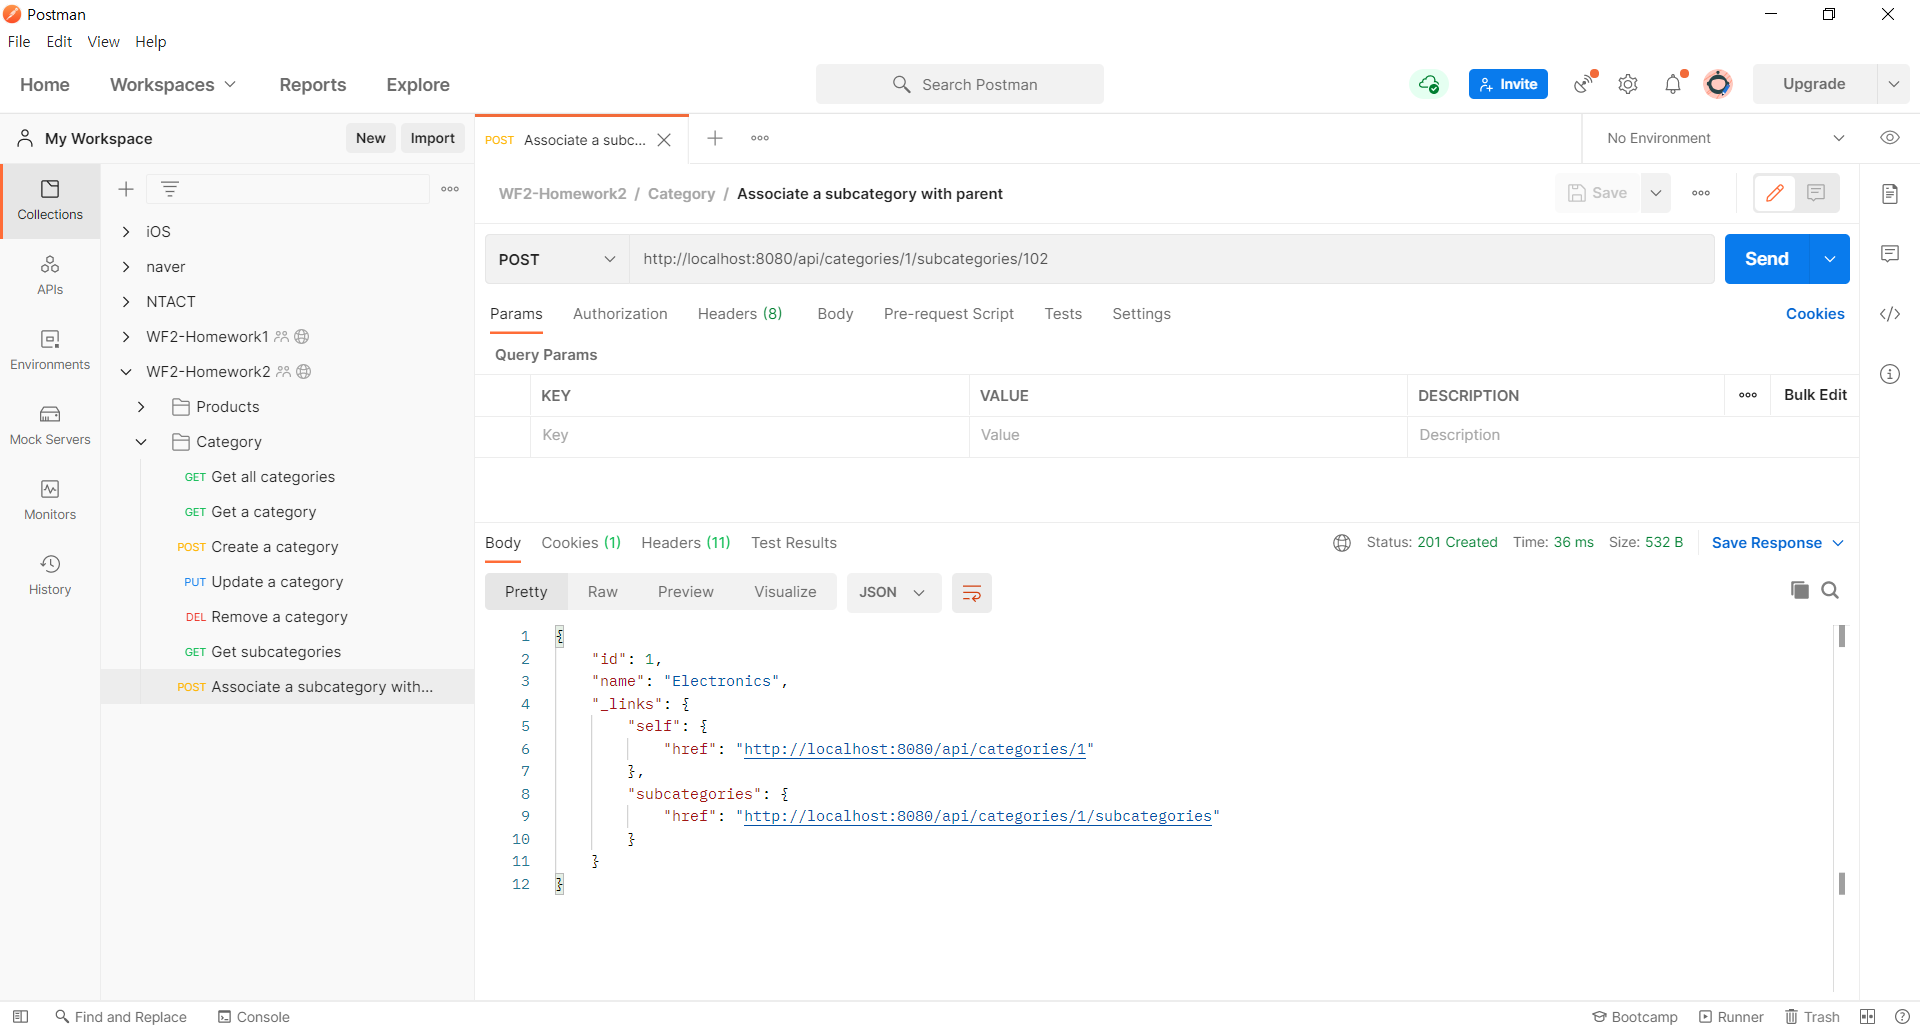The height and width of the screenshot is (1029, 1920).
Task: Open the notifications bell
Action: [x=1673, y=84]
